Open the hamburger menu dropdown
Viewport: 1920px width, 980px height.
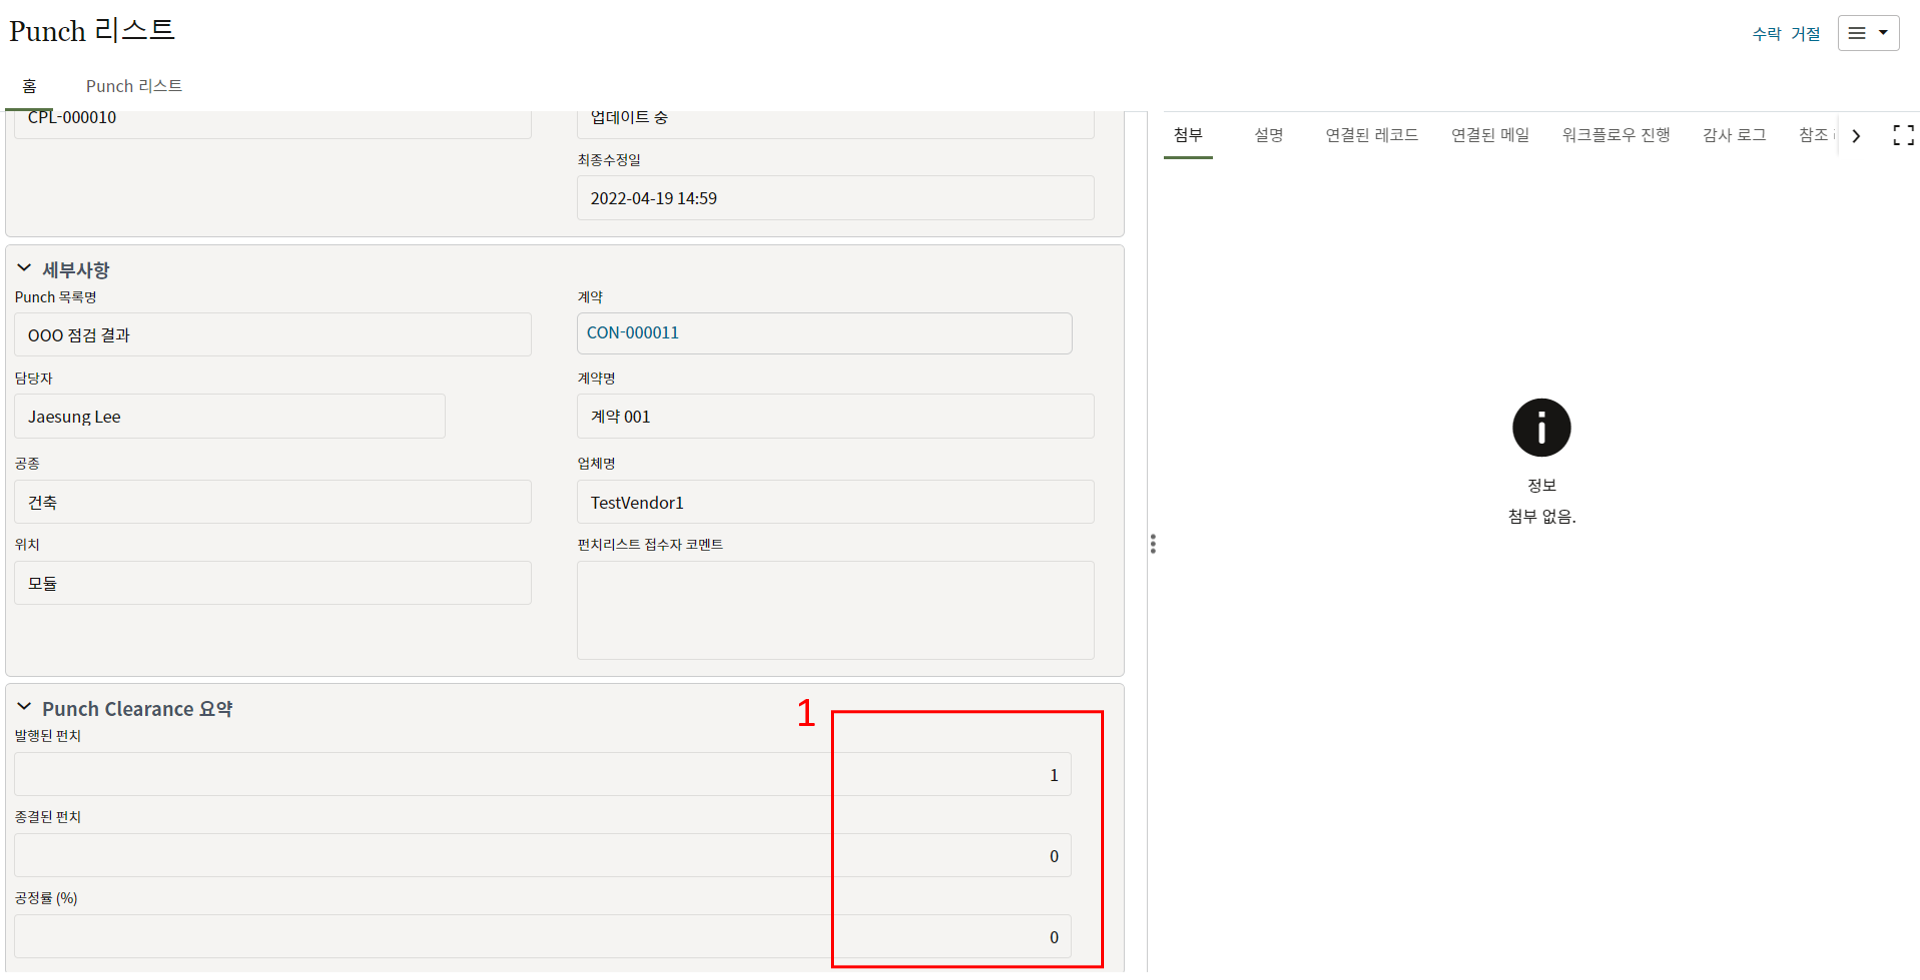(1868, 33)
